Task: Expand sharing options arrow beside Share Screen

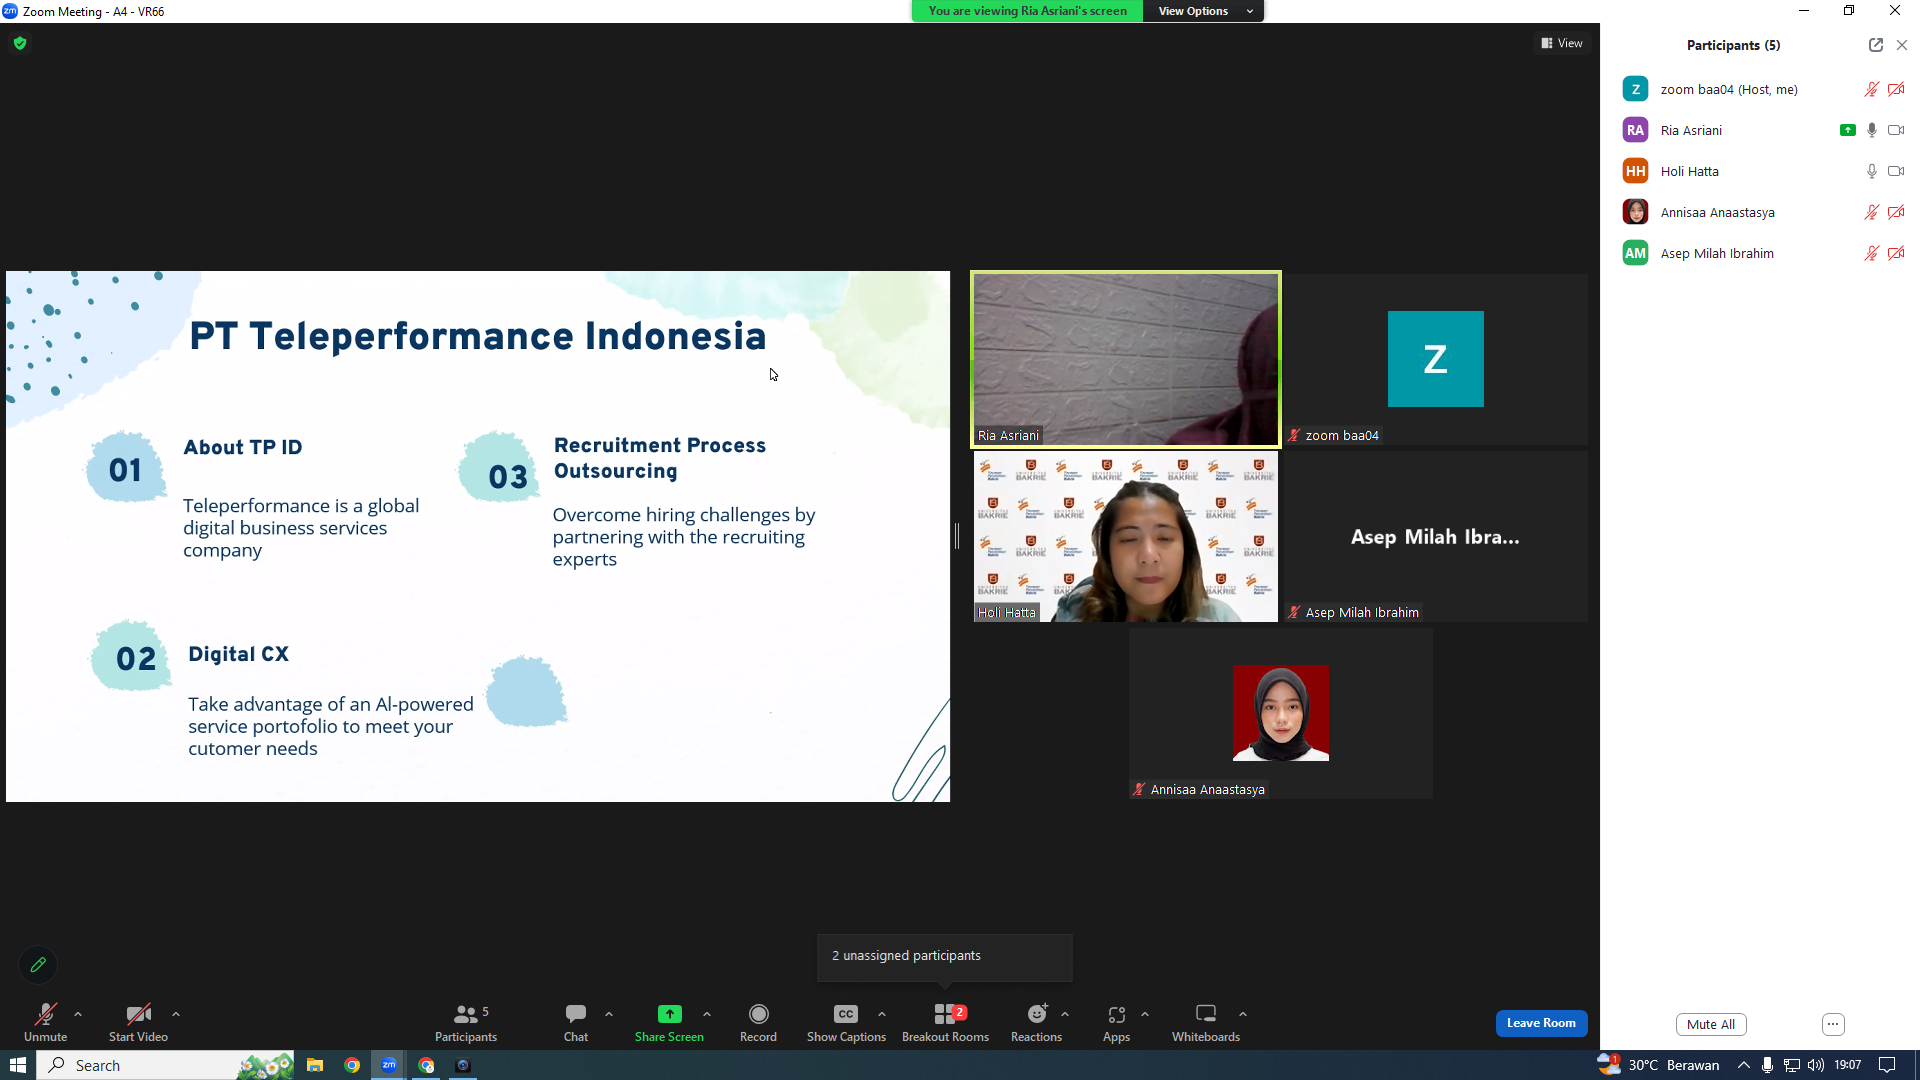Action: tap(707, 1014)
